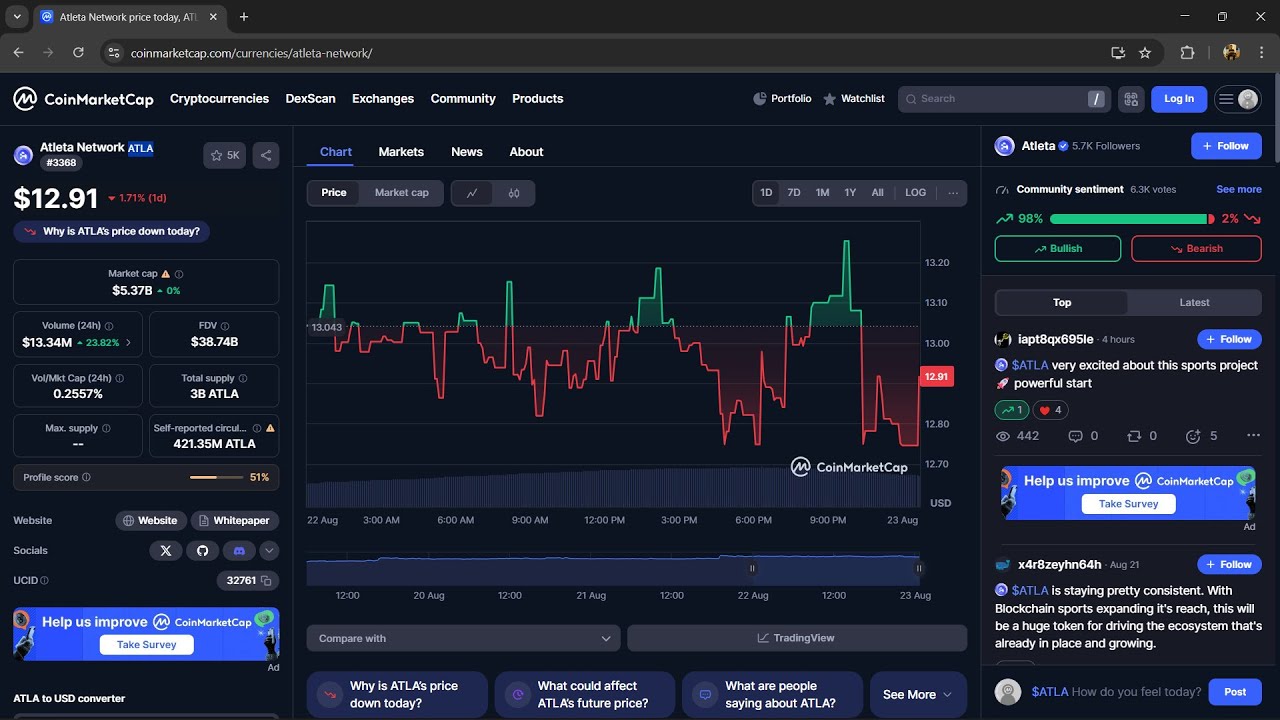Click the share icon beside the 5K star

pos(266,155)
